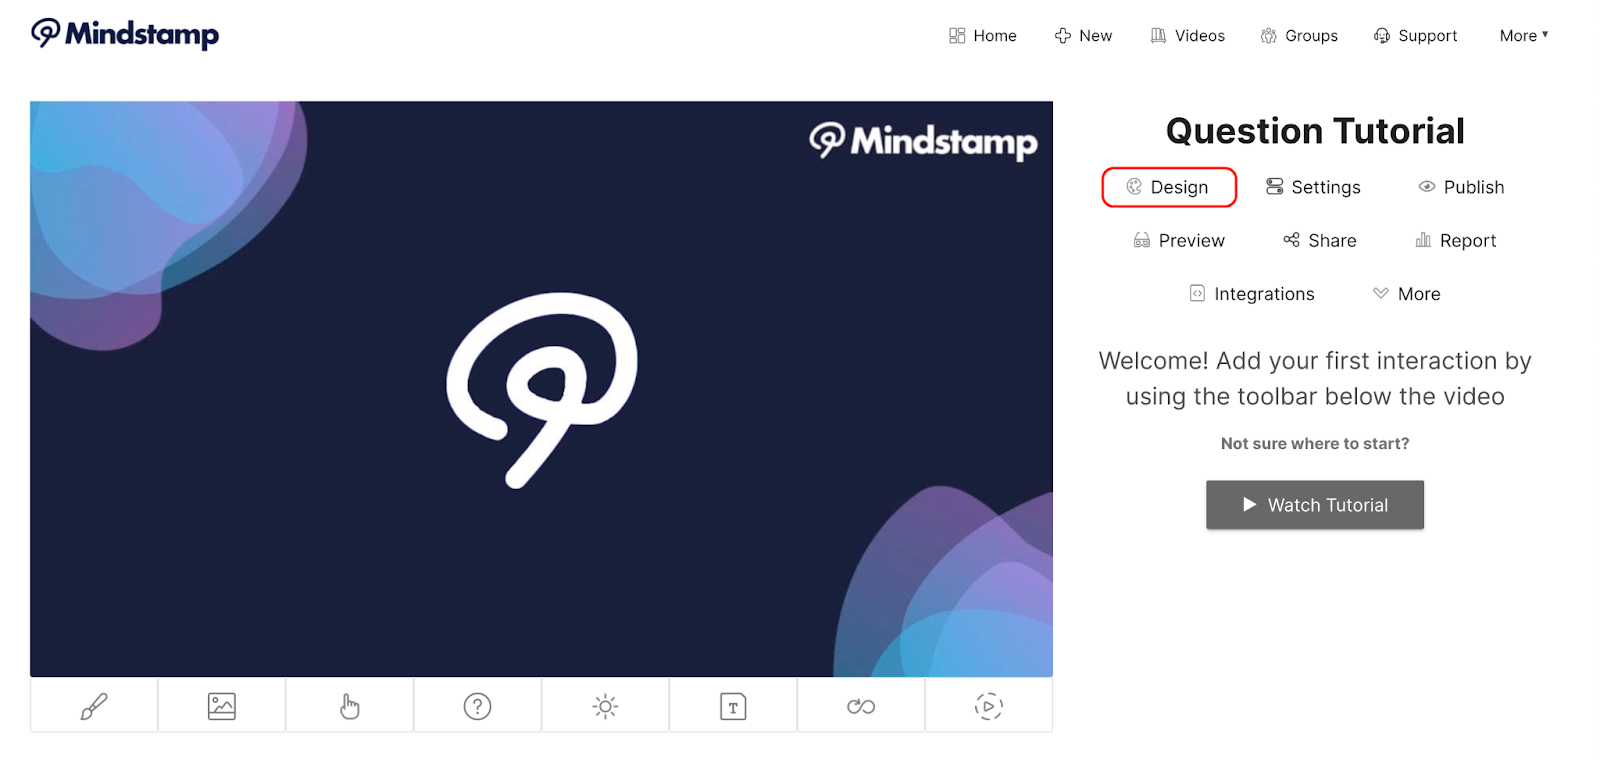The image size is (1600, 760).
Task: Open the Design tab
Action: coord(1169,187)
